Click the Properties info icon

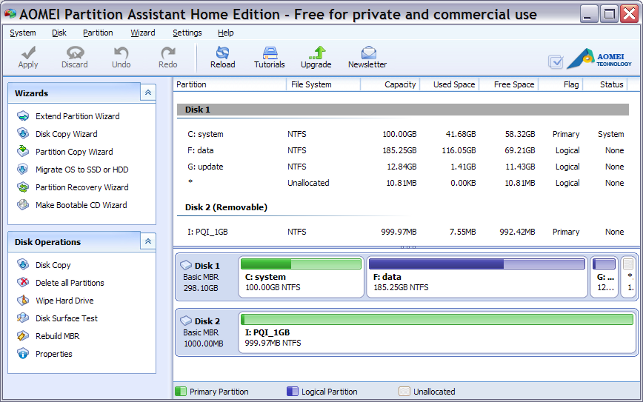[23, 354]
